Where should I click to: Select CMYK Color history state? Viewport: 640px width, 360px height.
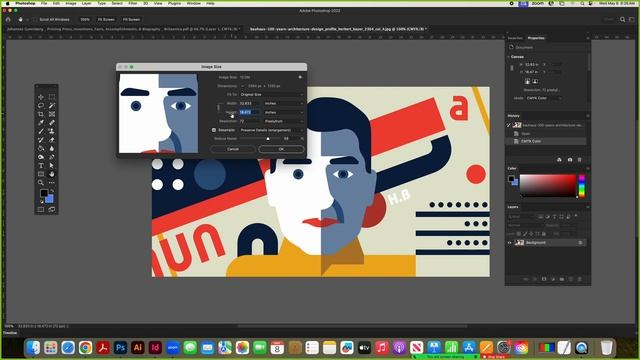coord(547,141)
